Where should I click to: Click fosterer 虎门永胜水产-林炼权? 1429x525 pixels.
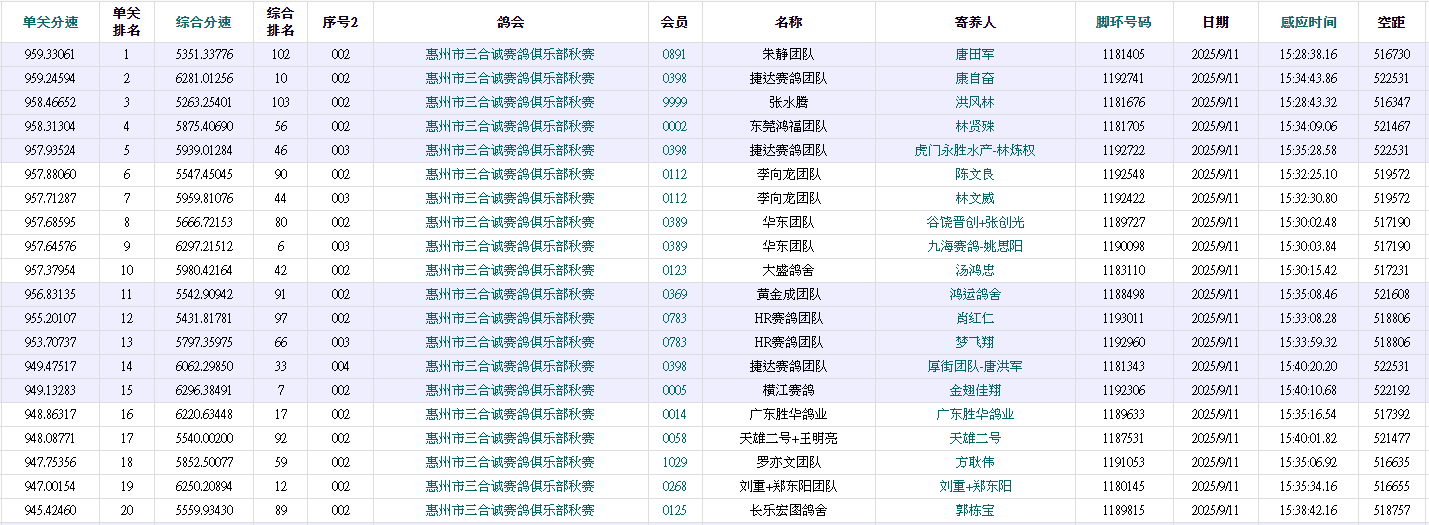pos(974,150)
